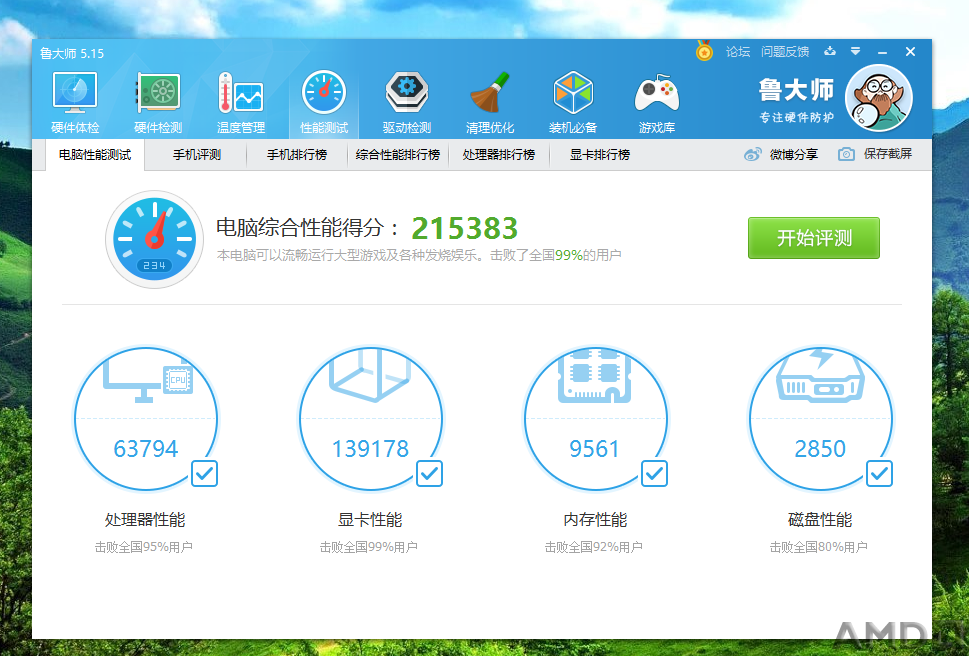Minimize the 鲁大师 window
Screen dimensions: 969x656
click(x=882, y=52)
